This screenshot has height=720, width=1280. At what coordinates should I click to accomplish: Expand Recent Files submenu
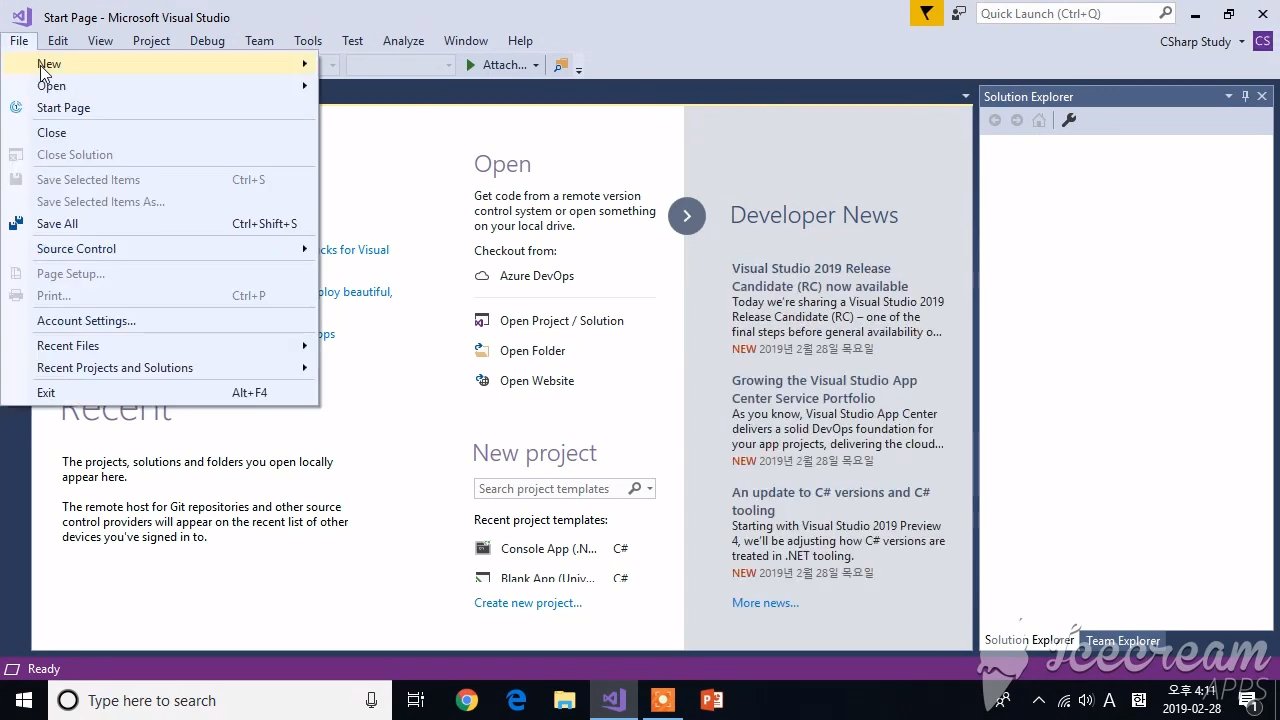(160, 346)
